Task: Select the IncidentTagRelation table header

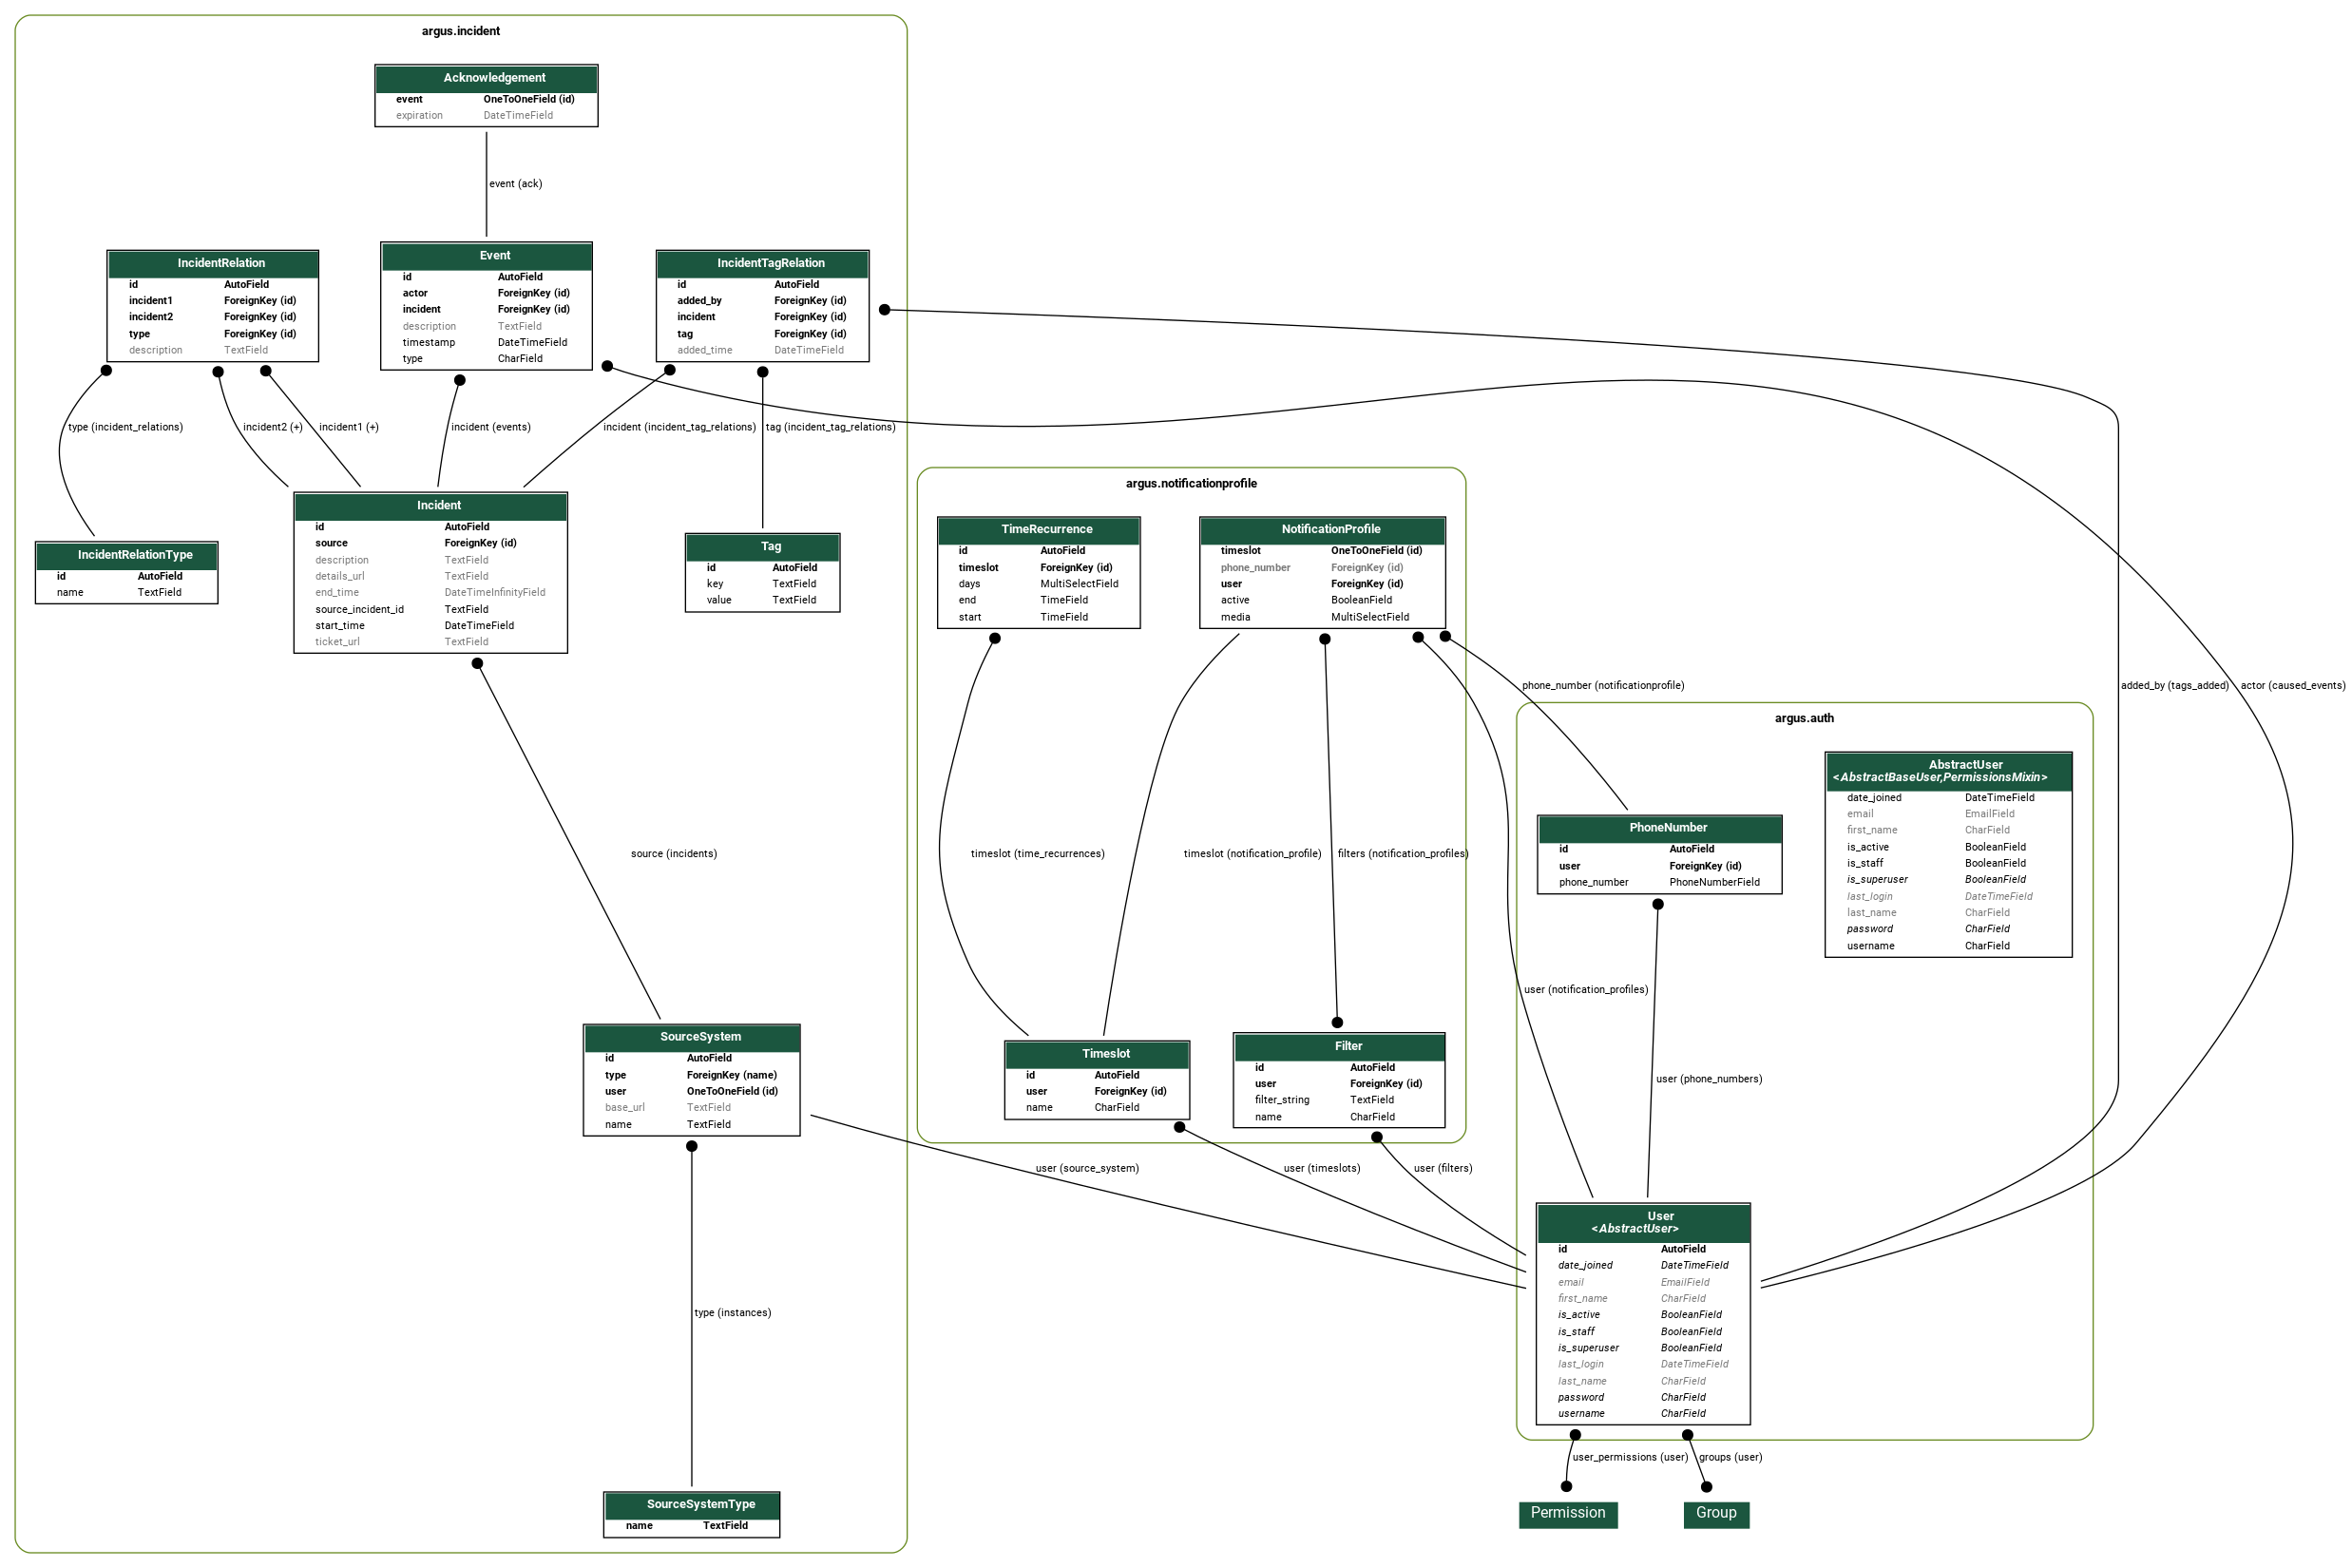Action: [x=762, y=264]
